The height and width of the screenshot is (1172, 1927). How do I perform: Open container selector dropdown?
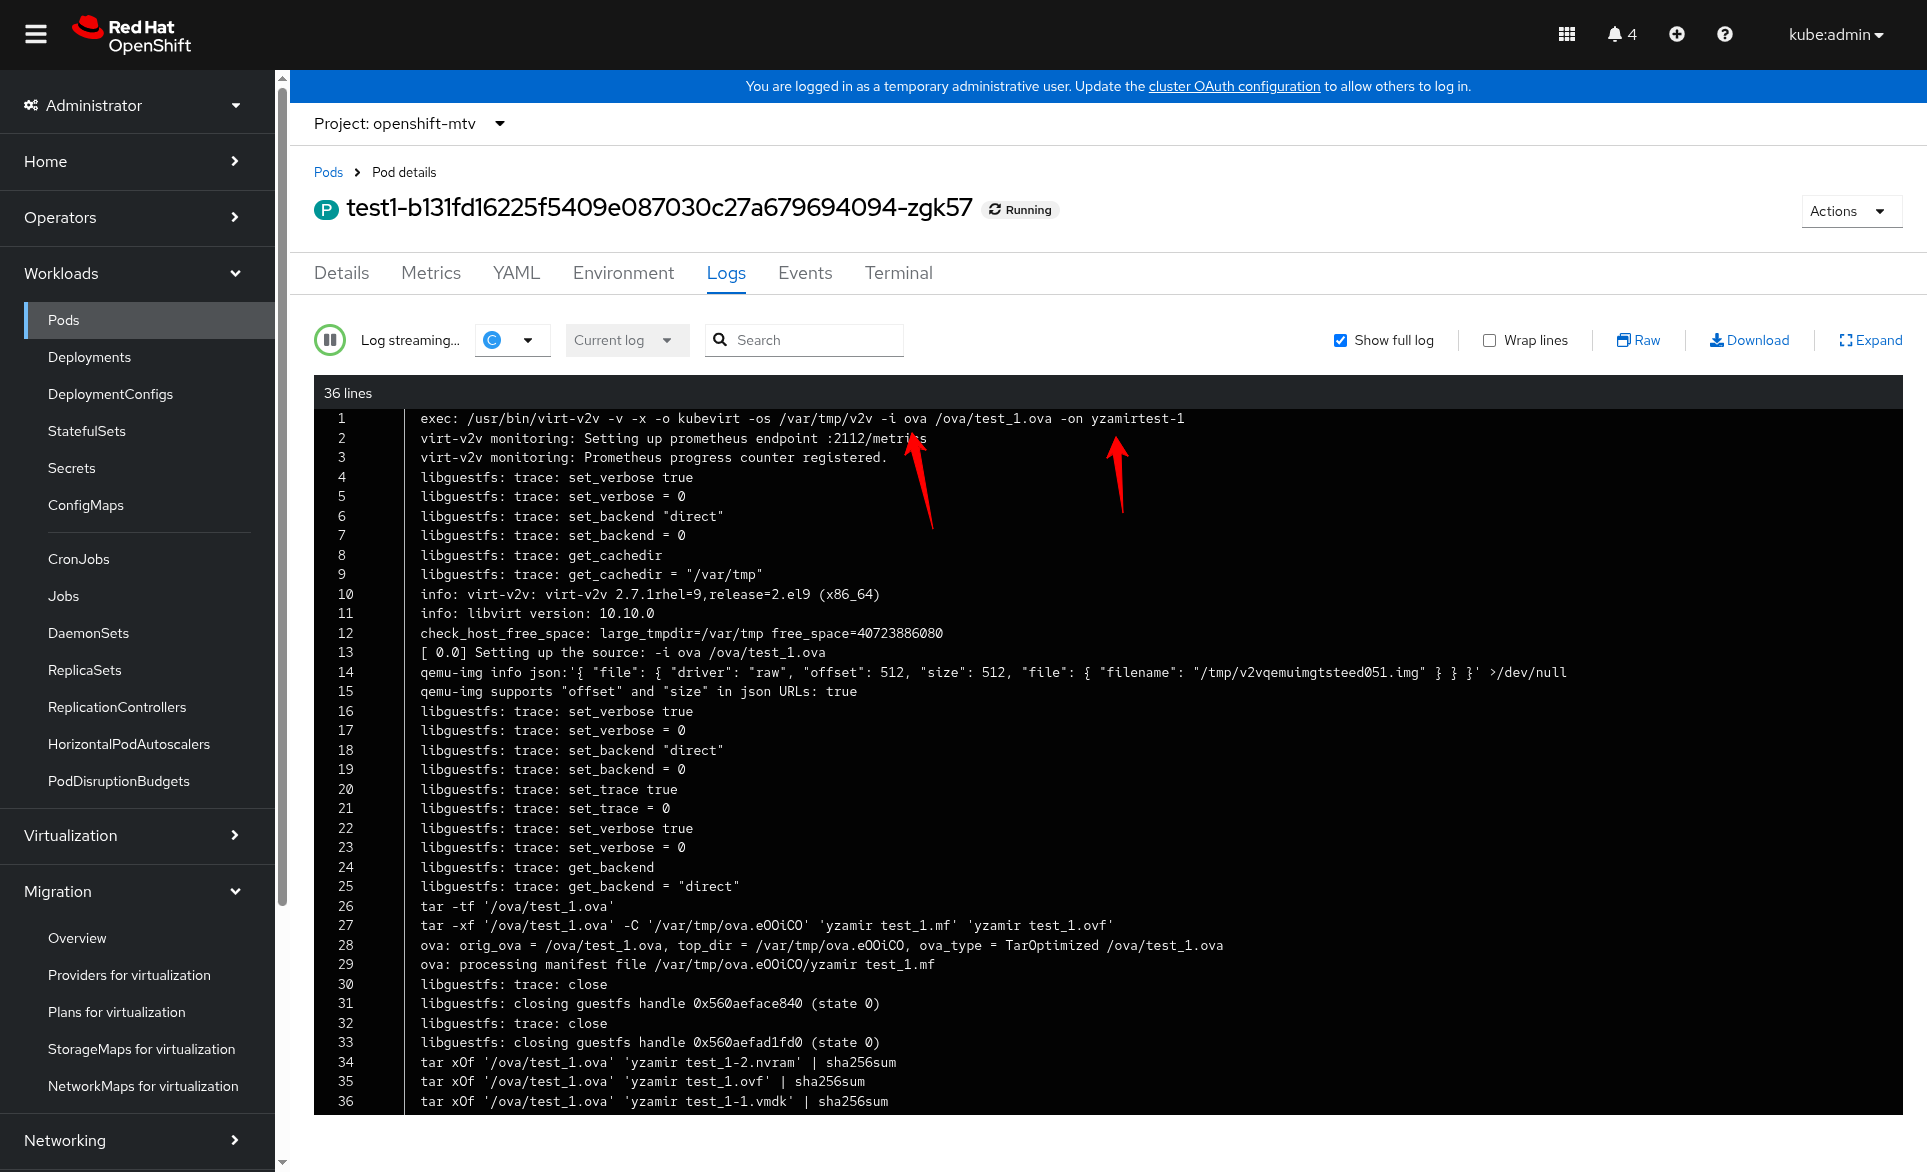pyautogui.click(x=512, y=340)
